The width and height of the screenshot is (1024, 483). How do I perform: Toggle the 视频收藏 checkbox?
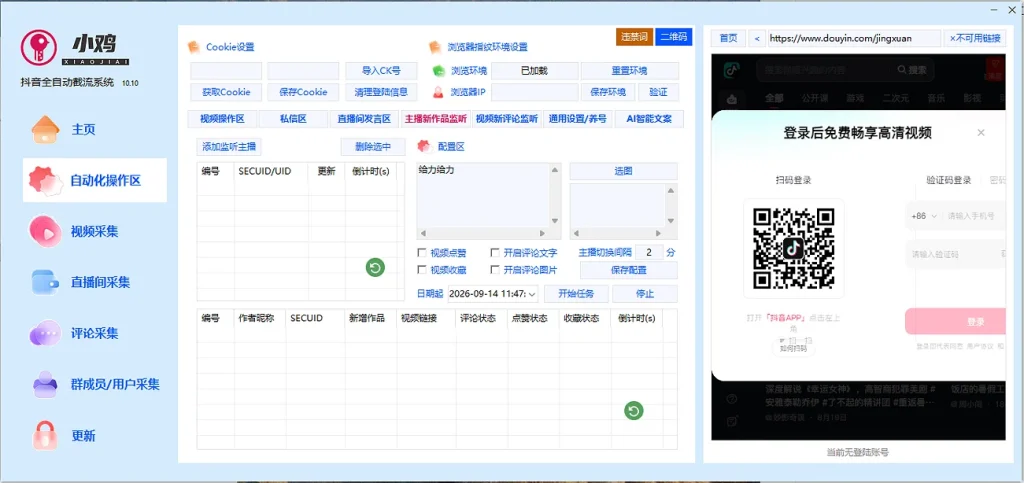[421, 270]
